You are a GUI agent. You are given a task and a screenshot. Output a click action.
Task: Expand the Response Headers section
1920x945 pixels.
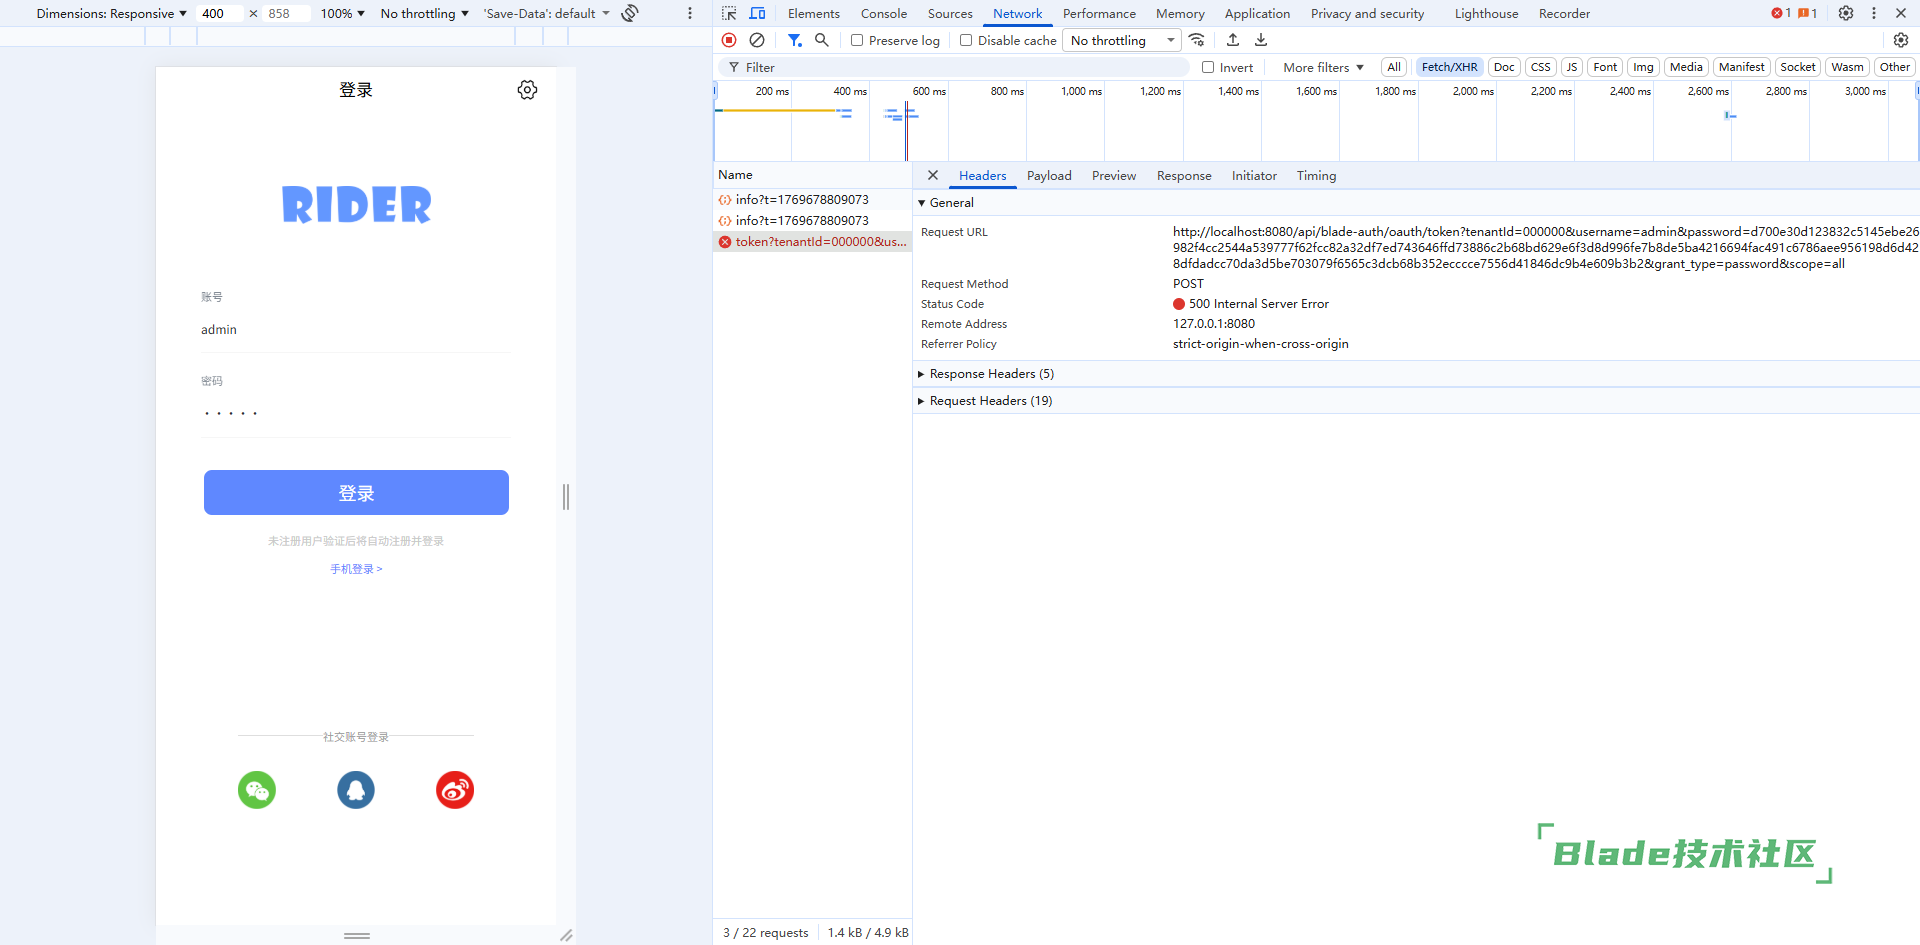pos(991,374)
